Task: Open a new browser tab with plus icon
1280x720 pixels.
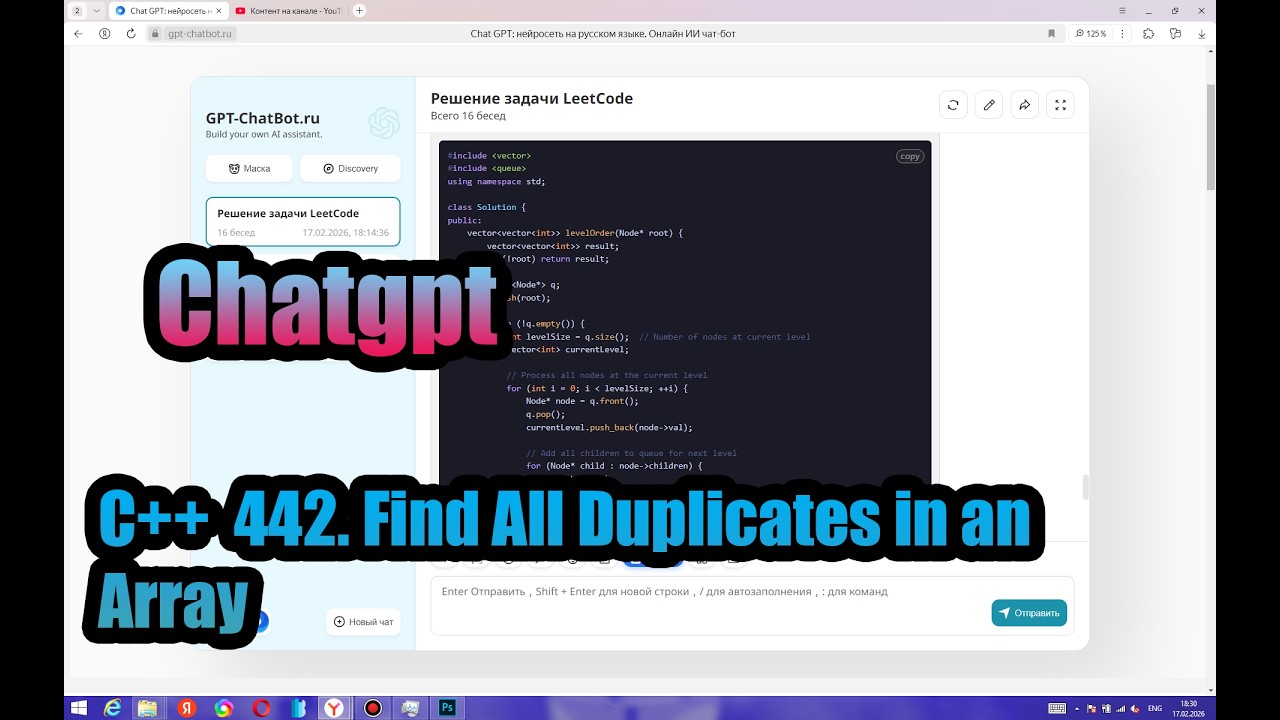Action: (360, 10)
